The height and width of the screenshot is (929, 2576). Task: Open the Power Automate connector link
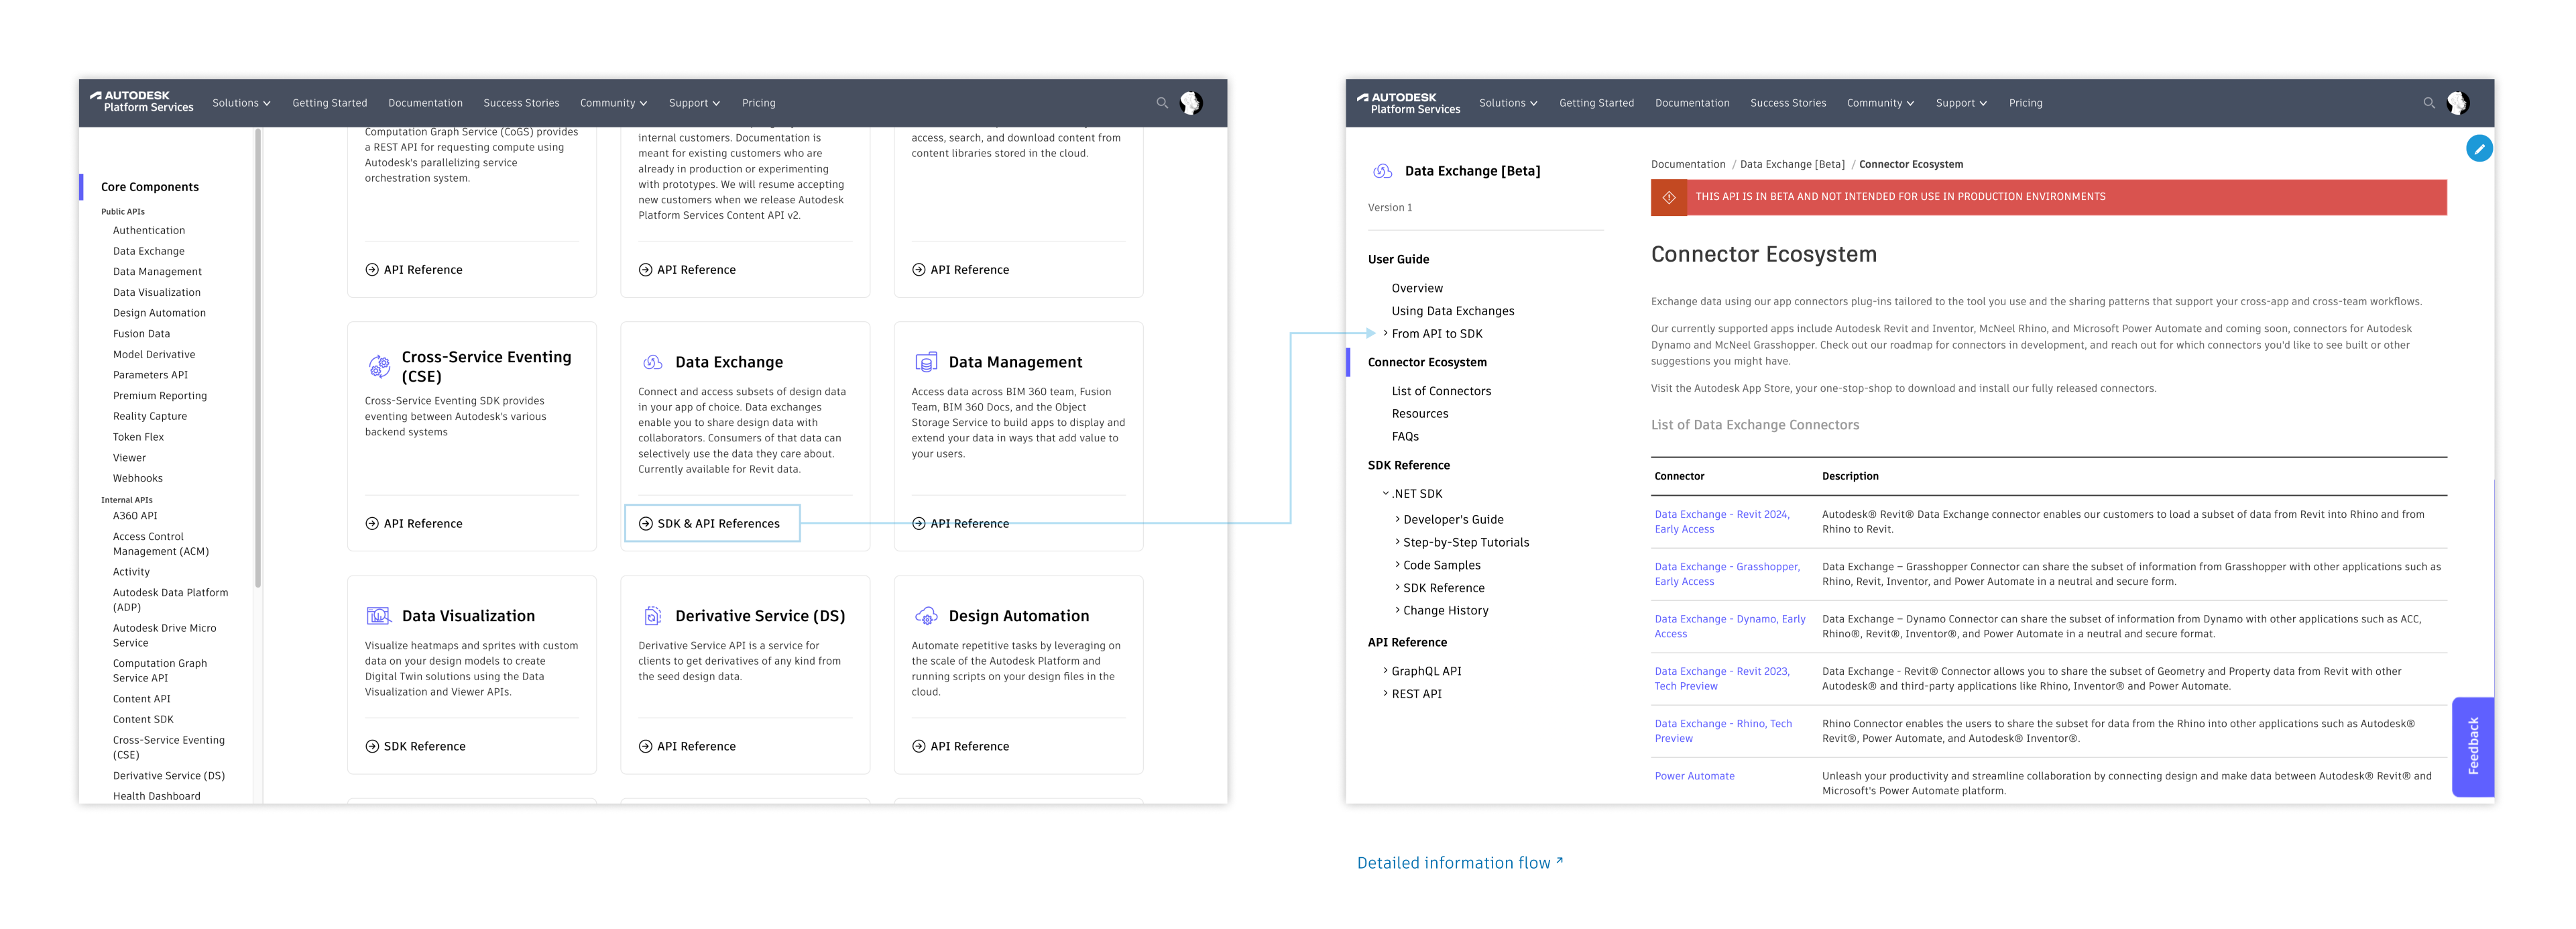pyautogui.click(x=1694, y=776)
